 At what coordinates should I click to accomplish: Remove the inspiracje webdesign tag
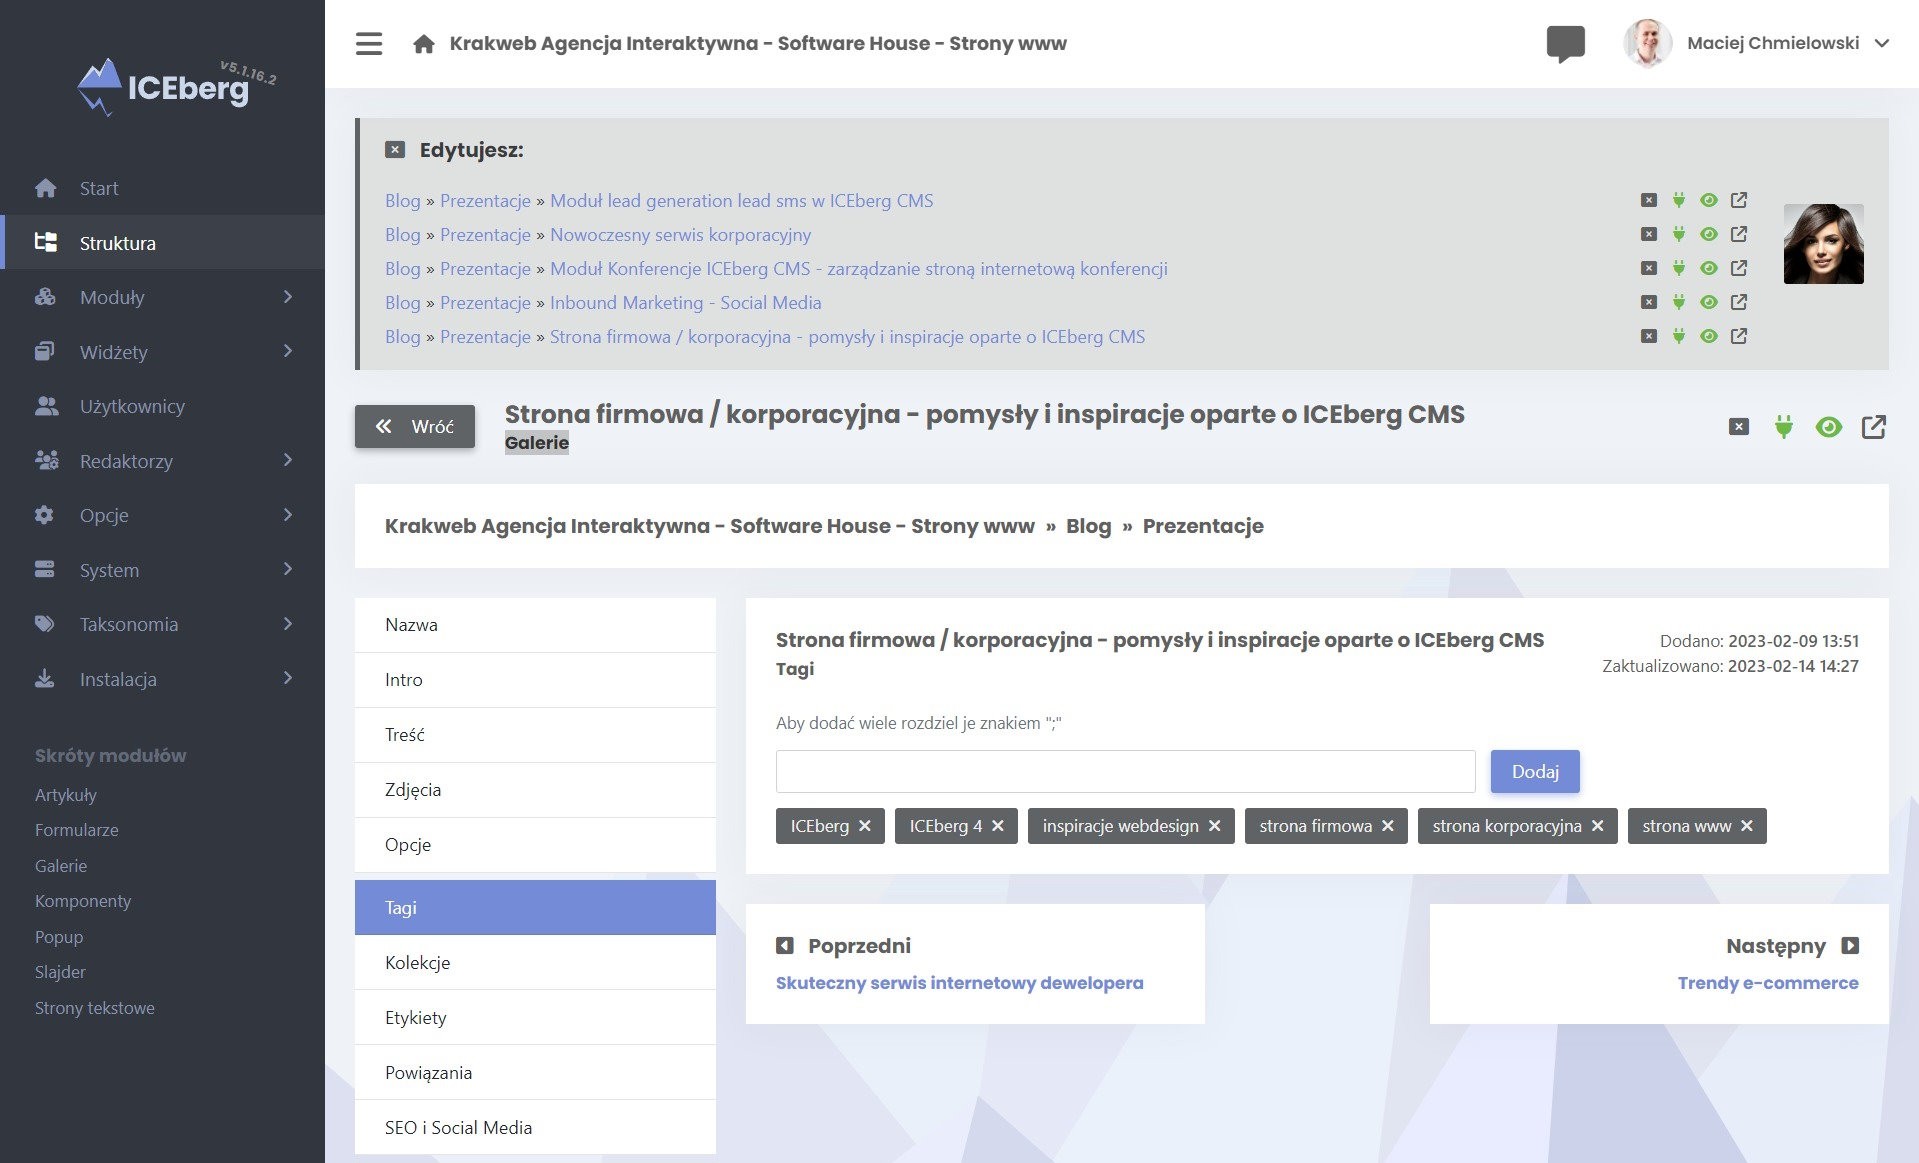[x=1214, y=826]
